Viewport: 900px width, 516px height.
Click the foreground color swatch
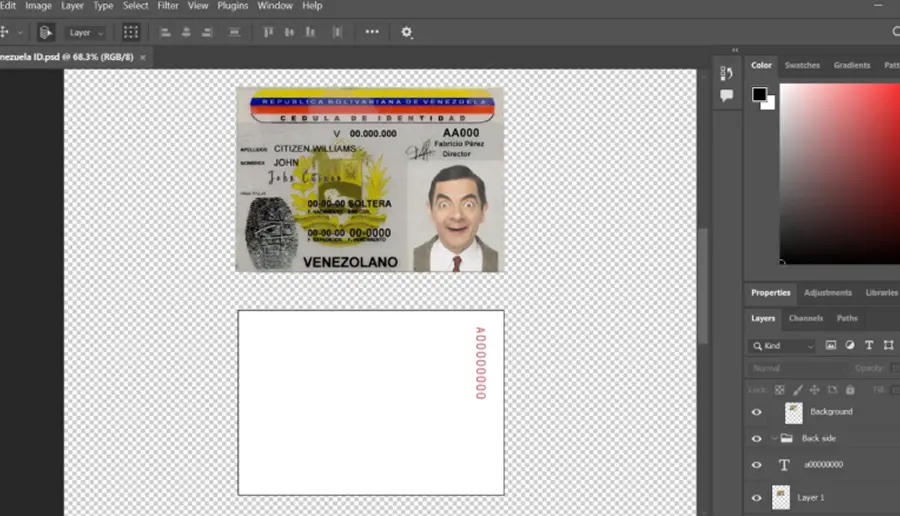[759, 94]
